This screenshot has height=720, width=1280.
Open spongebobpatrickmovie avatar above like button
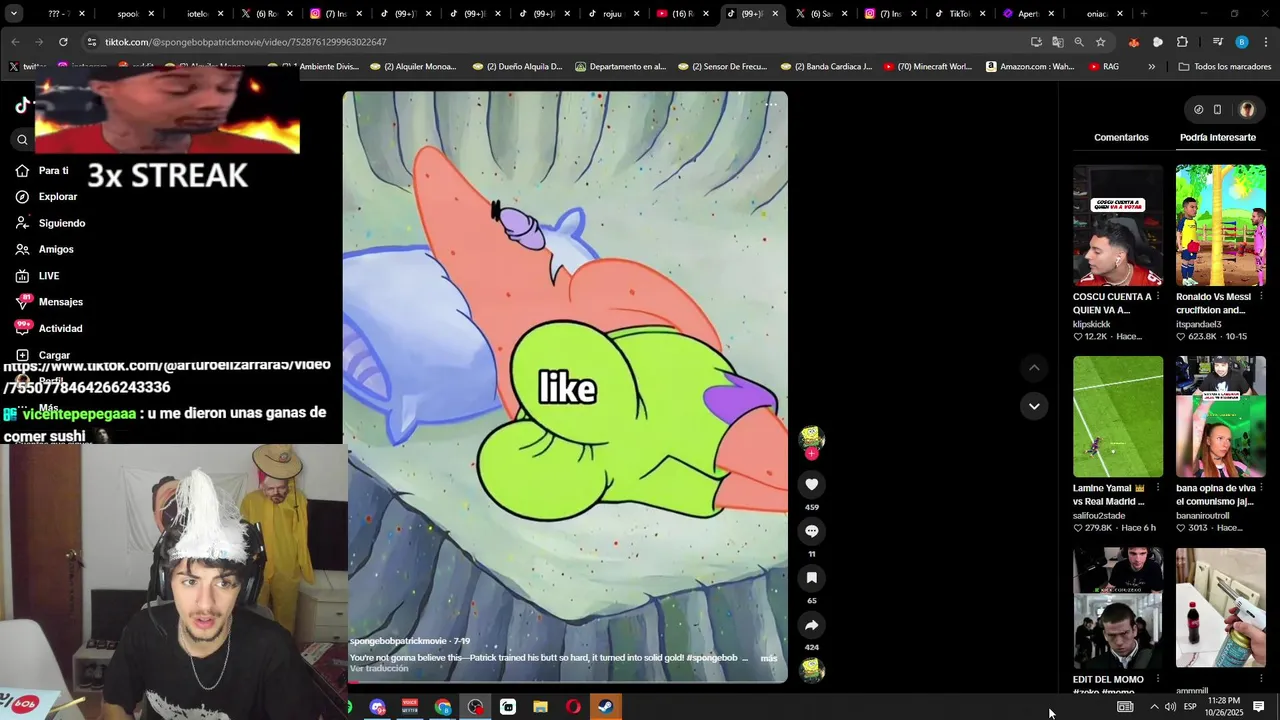811,436
